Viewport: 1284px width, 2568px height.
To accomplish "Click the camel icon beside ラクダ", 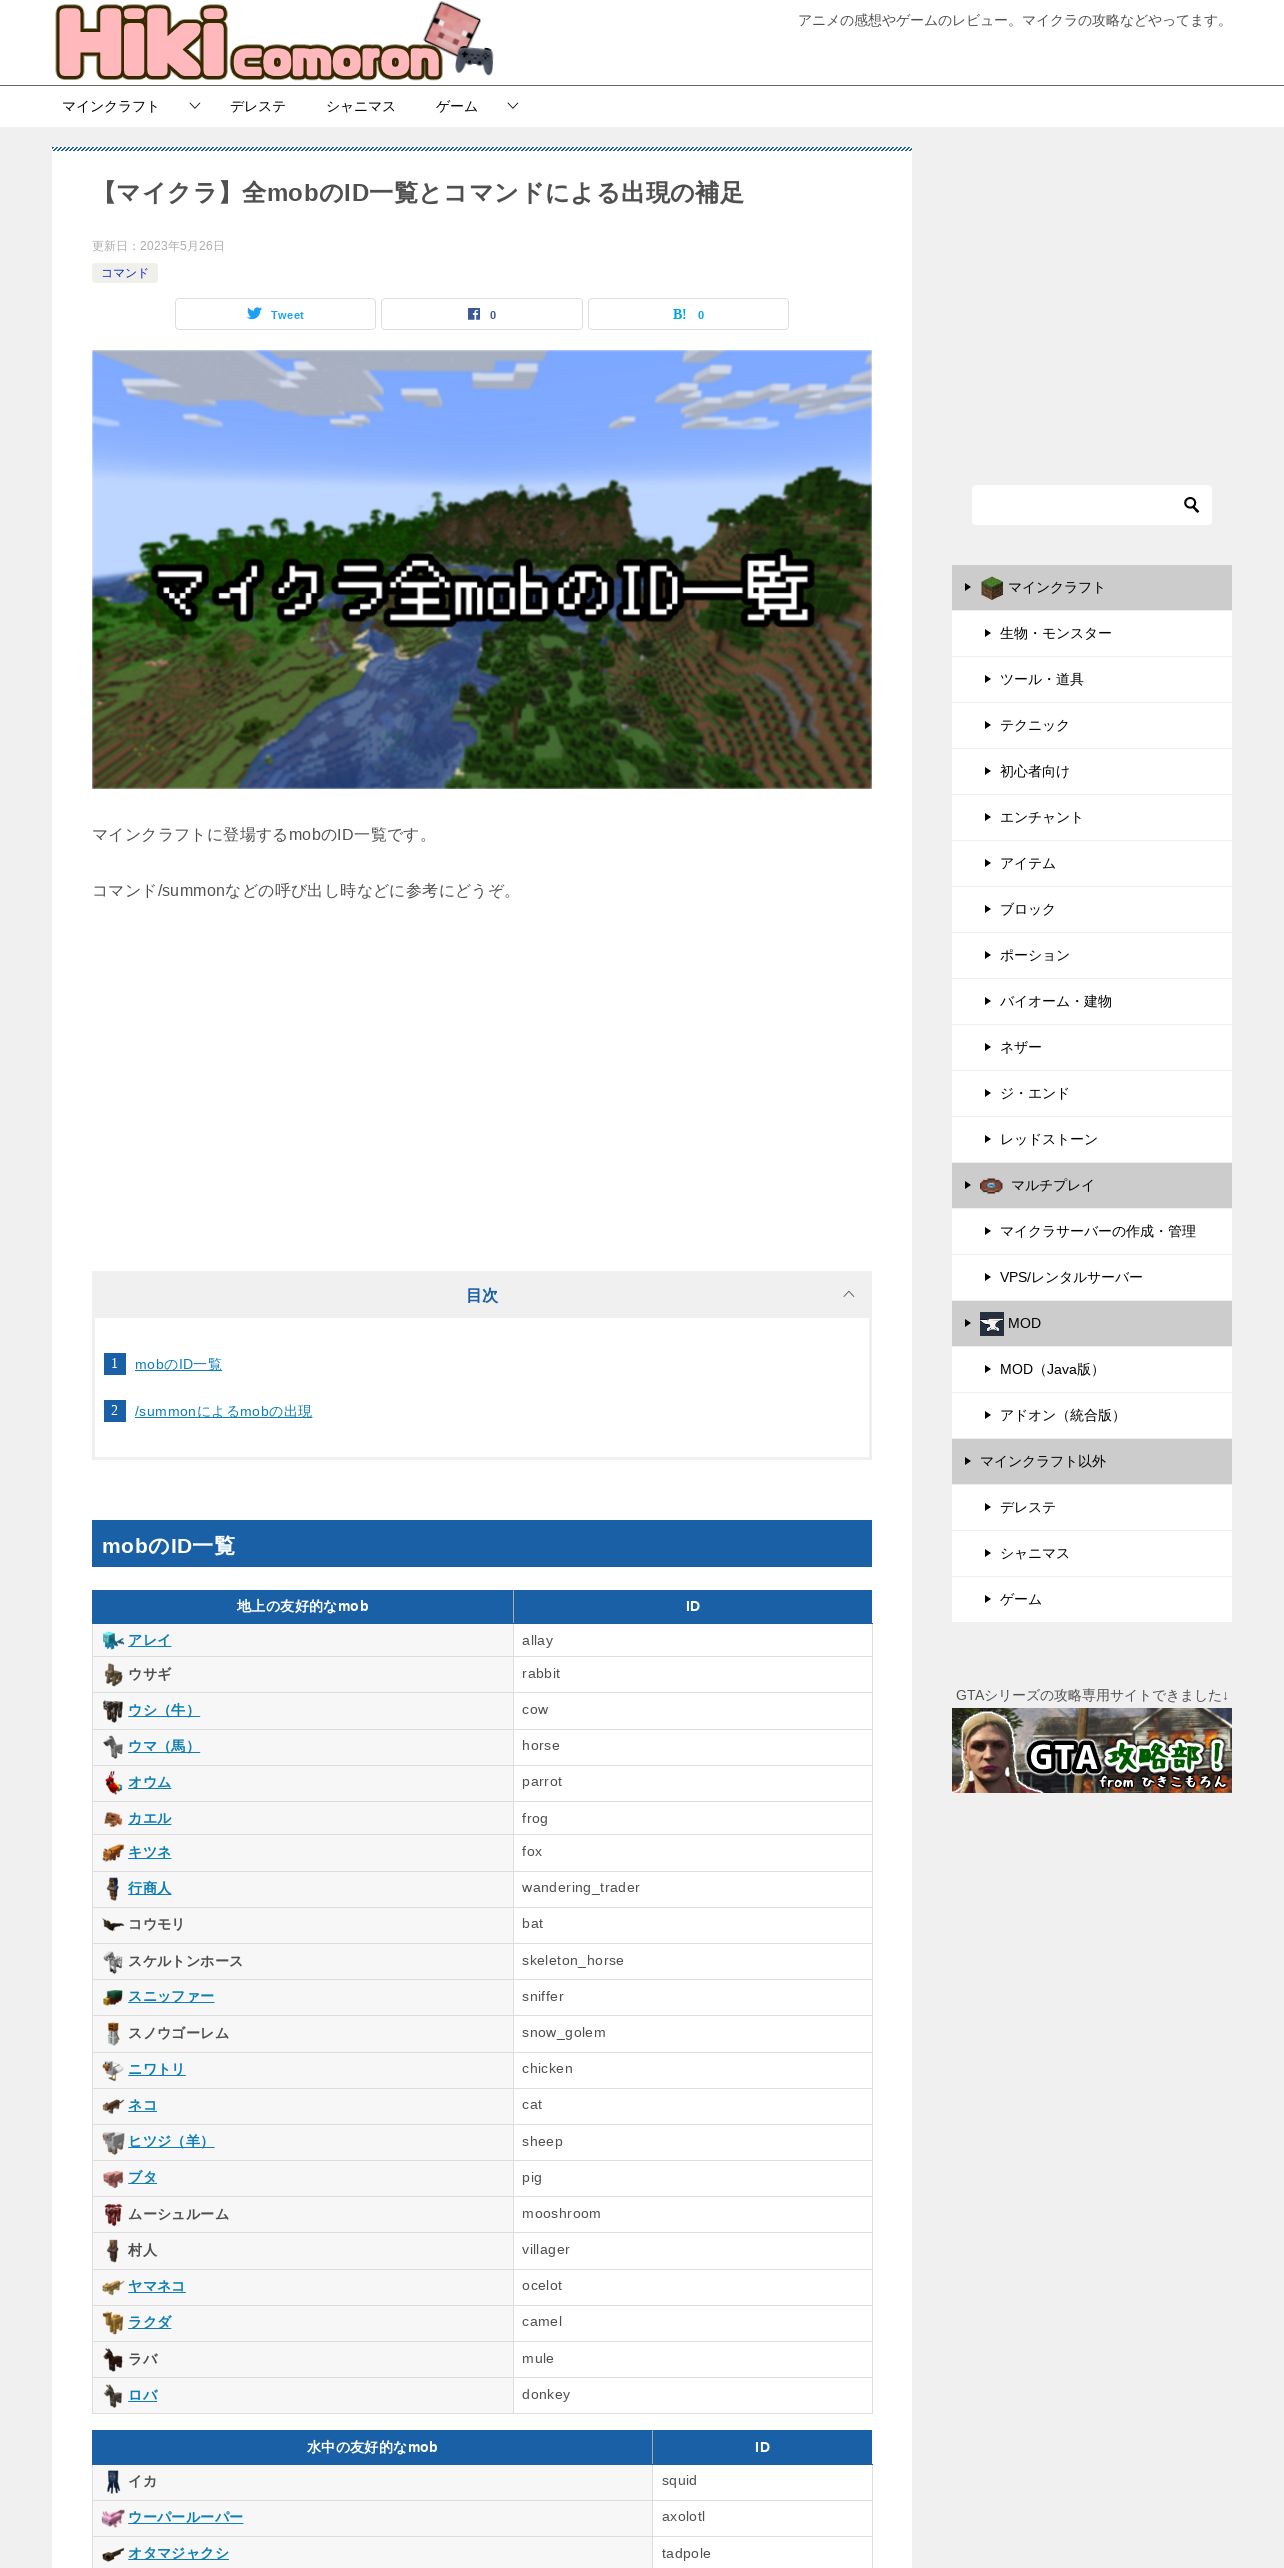I will [x=113, y=2323].
